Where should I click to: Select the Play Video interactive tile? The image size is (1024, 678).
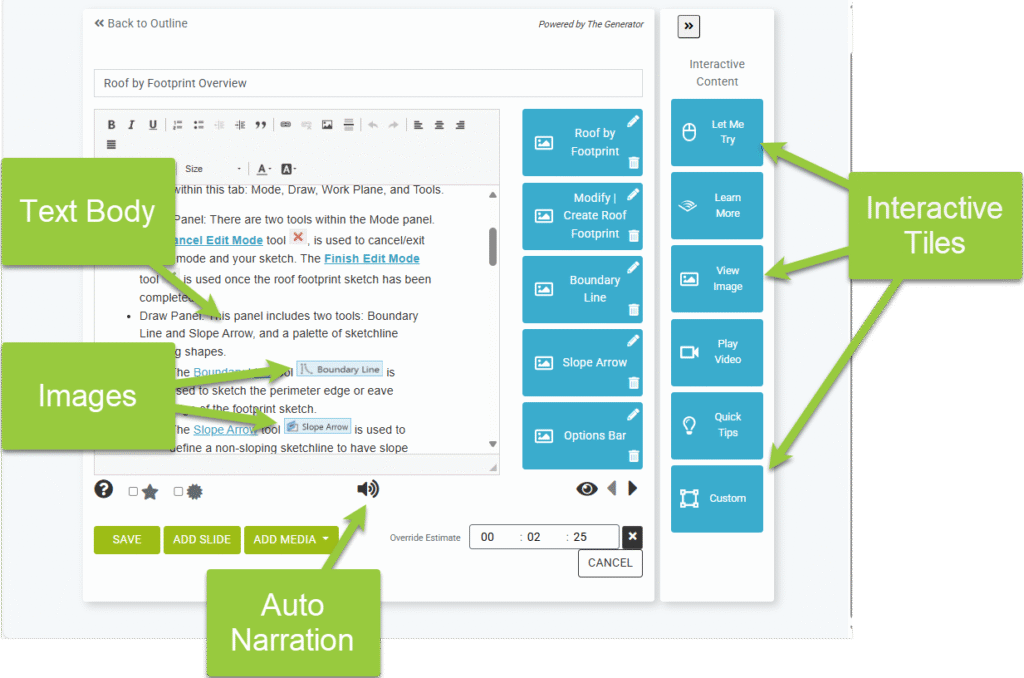(x=716, y=352)
